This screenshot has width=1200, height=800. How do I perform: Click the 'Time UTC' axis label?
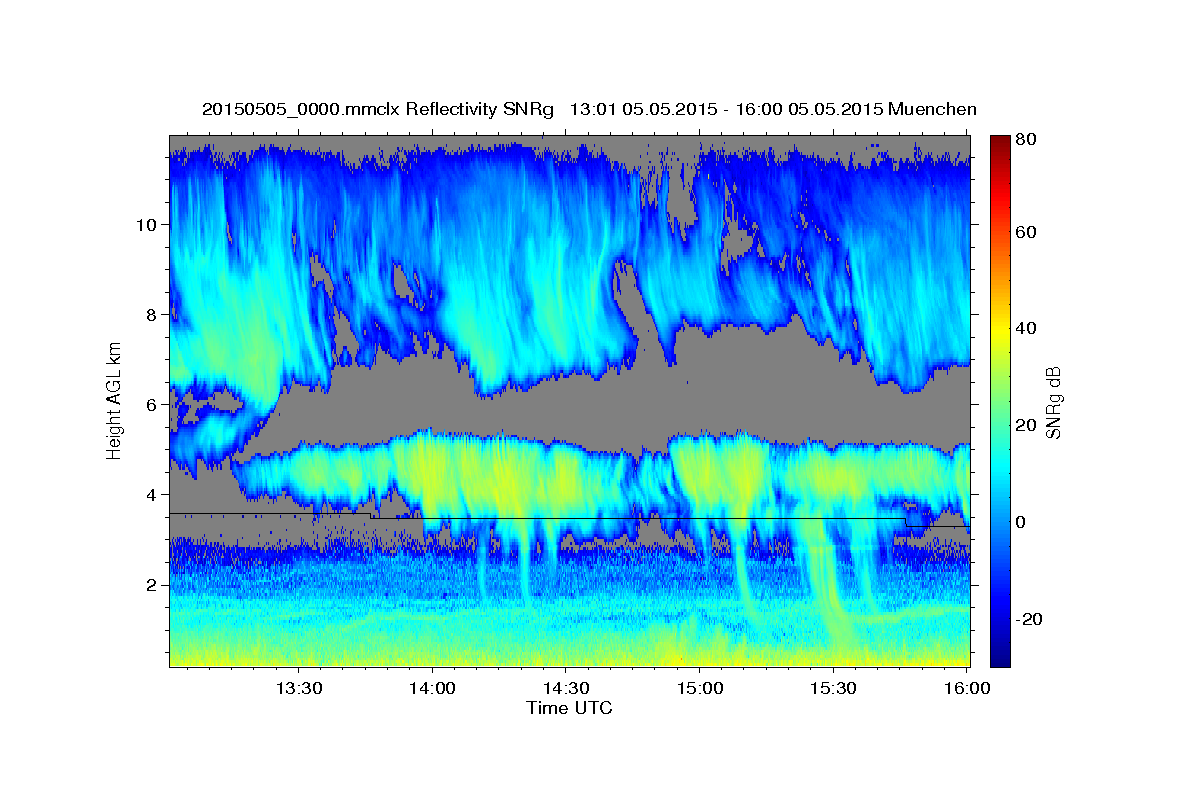(569, 708)
